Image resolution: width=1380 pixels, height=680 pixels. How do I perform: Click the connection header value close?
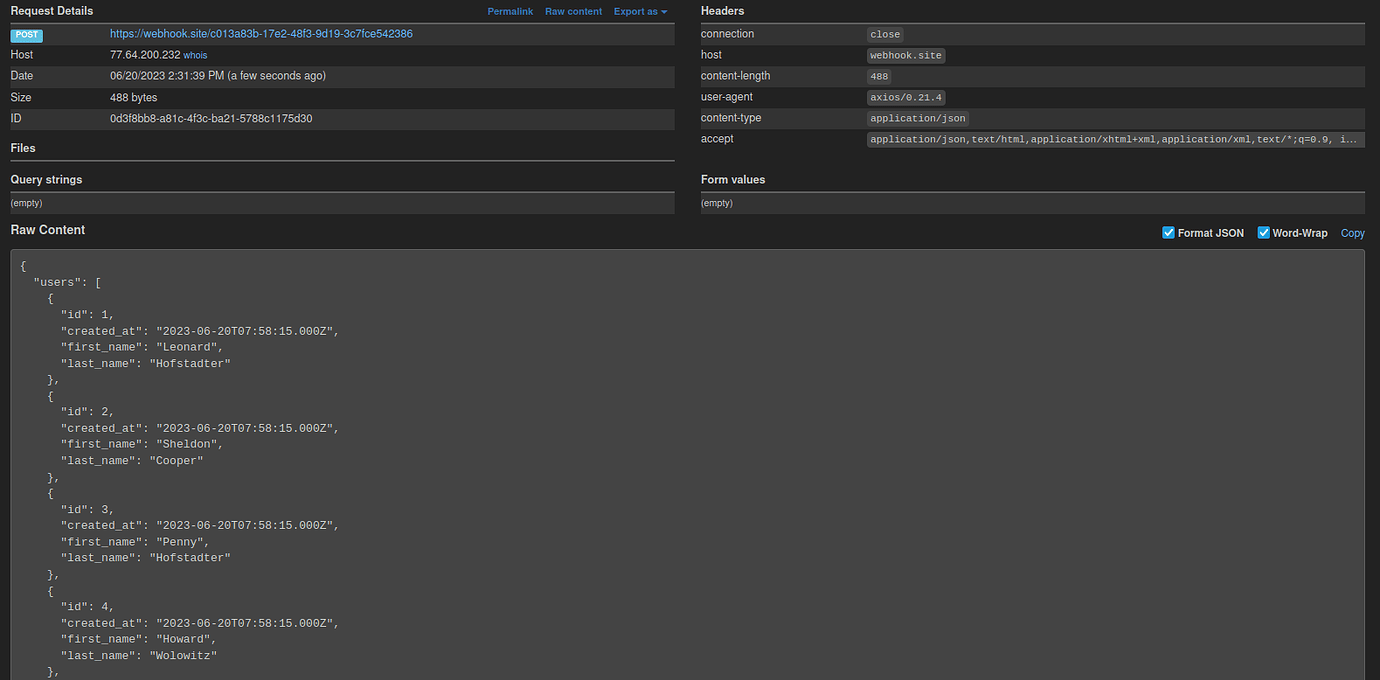(884, 34)
